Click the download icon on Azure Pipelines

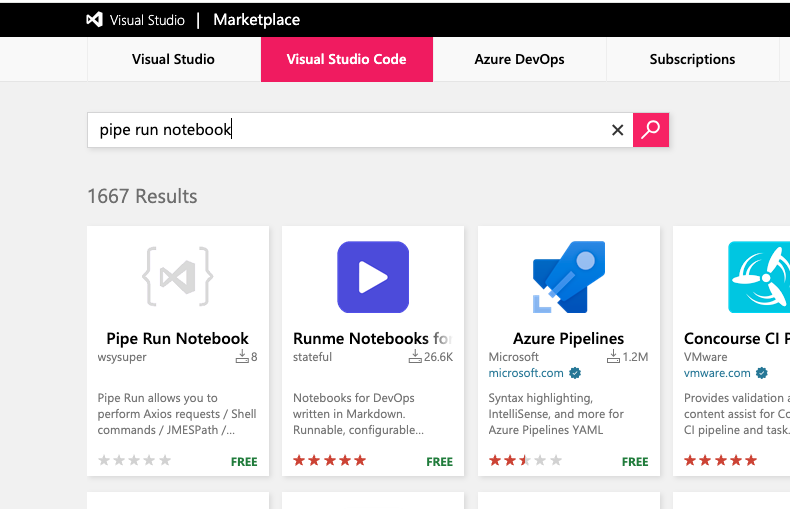(x=613, y=356)
